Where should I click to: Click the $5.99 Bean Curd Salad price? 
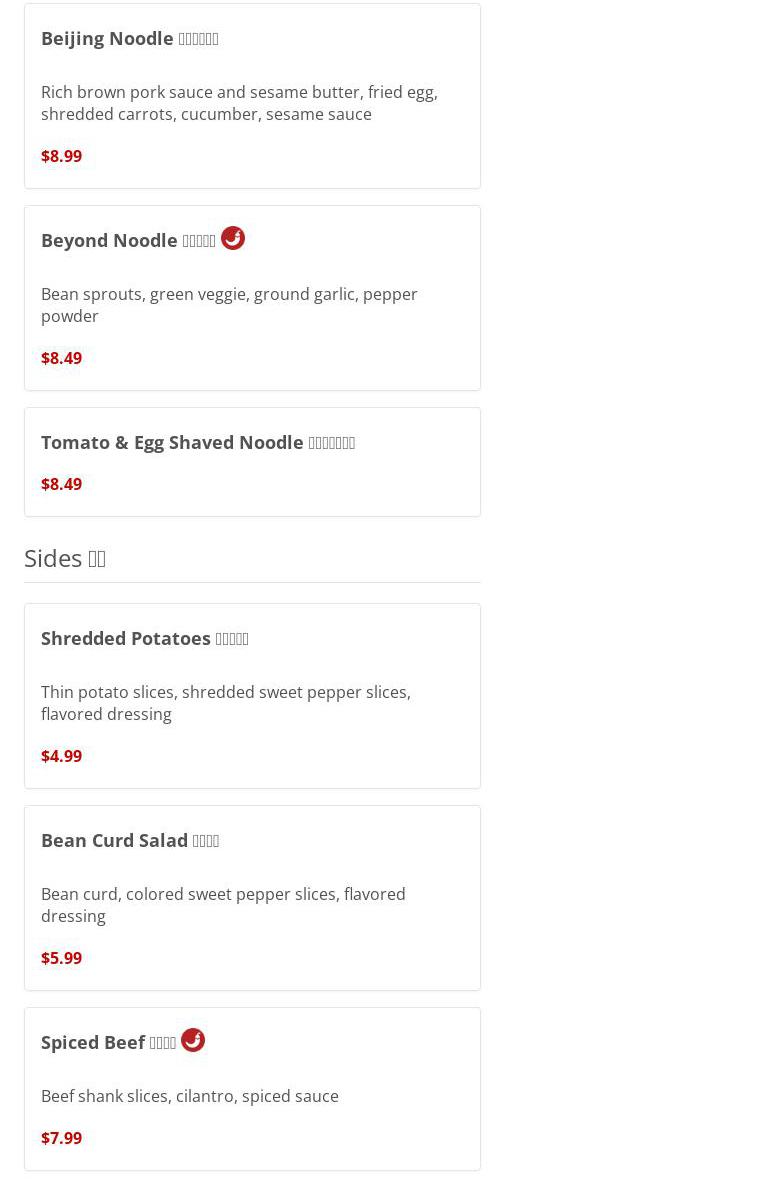[x=61, y=958]
